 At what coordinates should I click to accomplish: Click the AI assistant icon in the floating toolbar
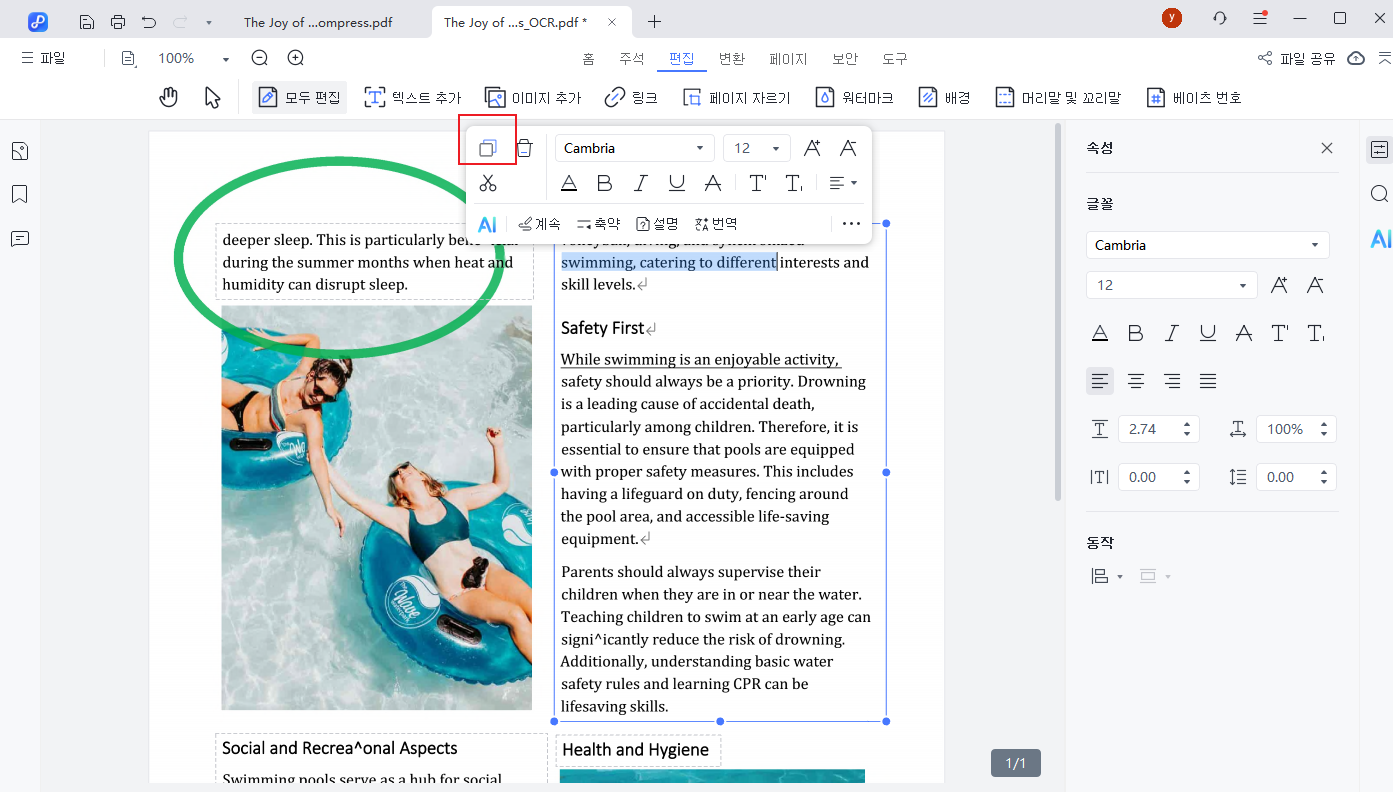487,224
